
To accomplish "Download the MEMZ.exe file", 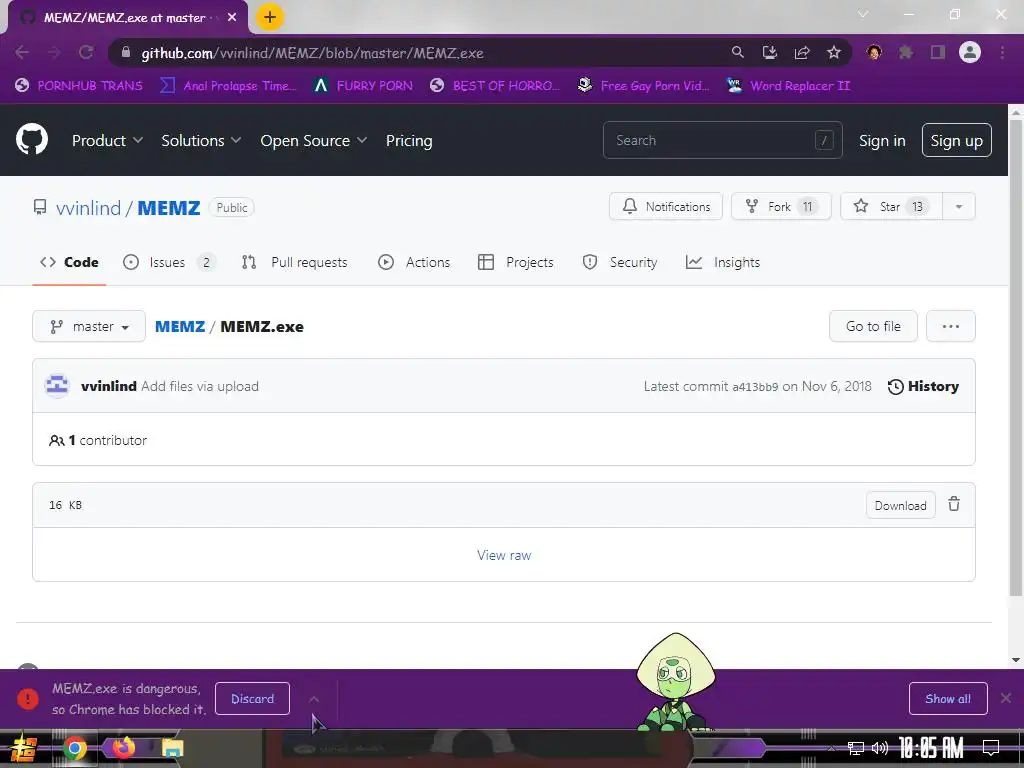I will [x=901, y=505].
